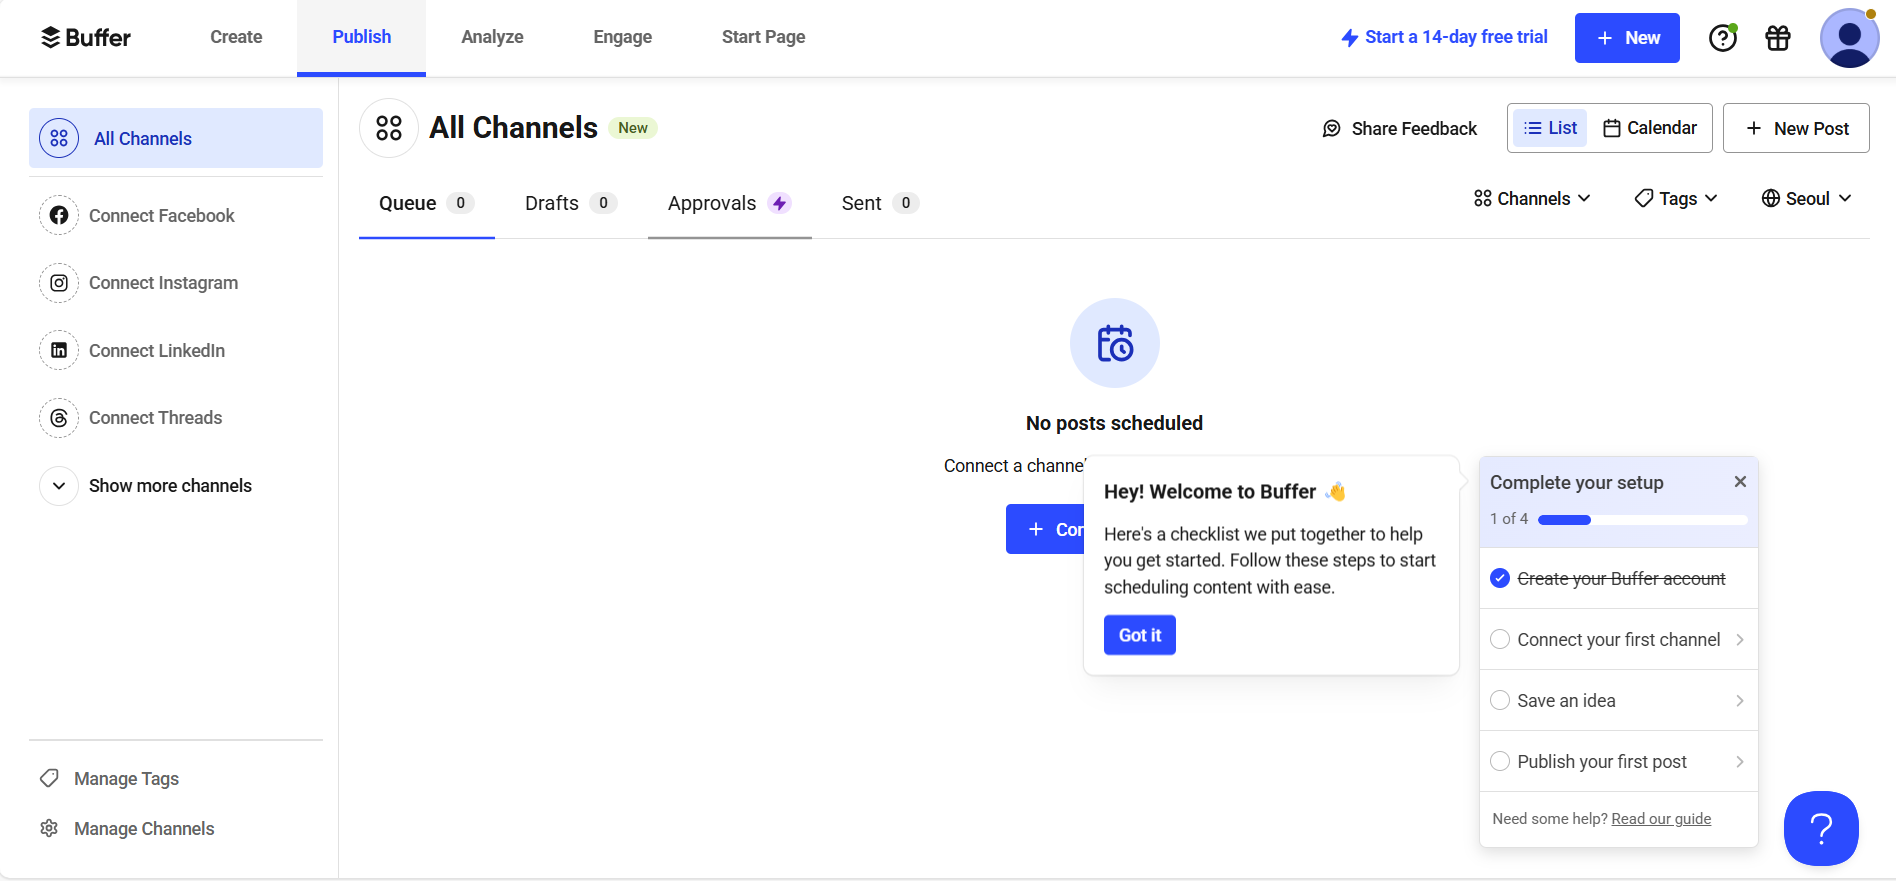Image resolution: width=1896 pixels, height=881 pixels.
Task: Open the Read our guide link
Action: point(1661,819)
